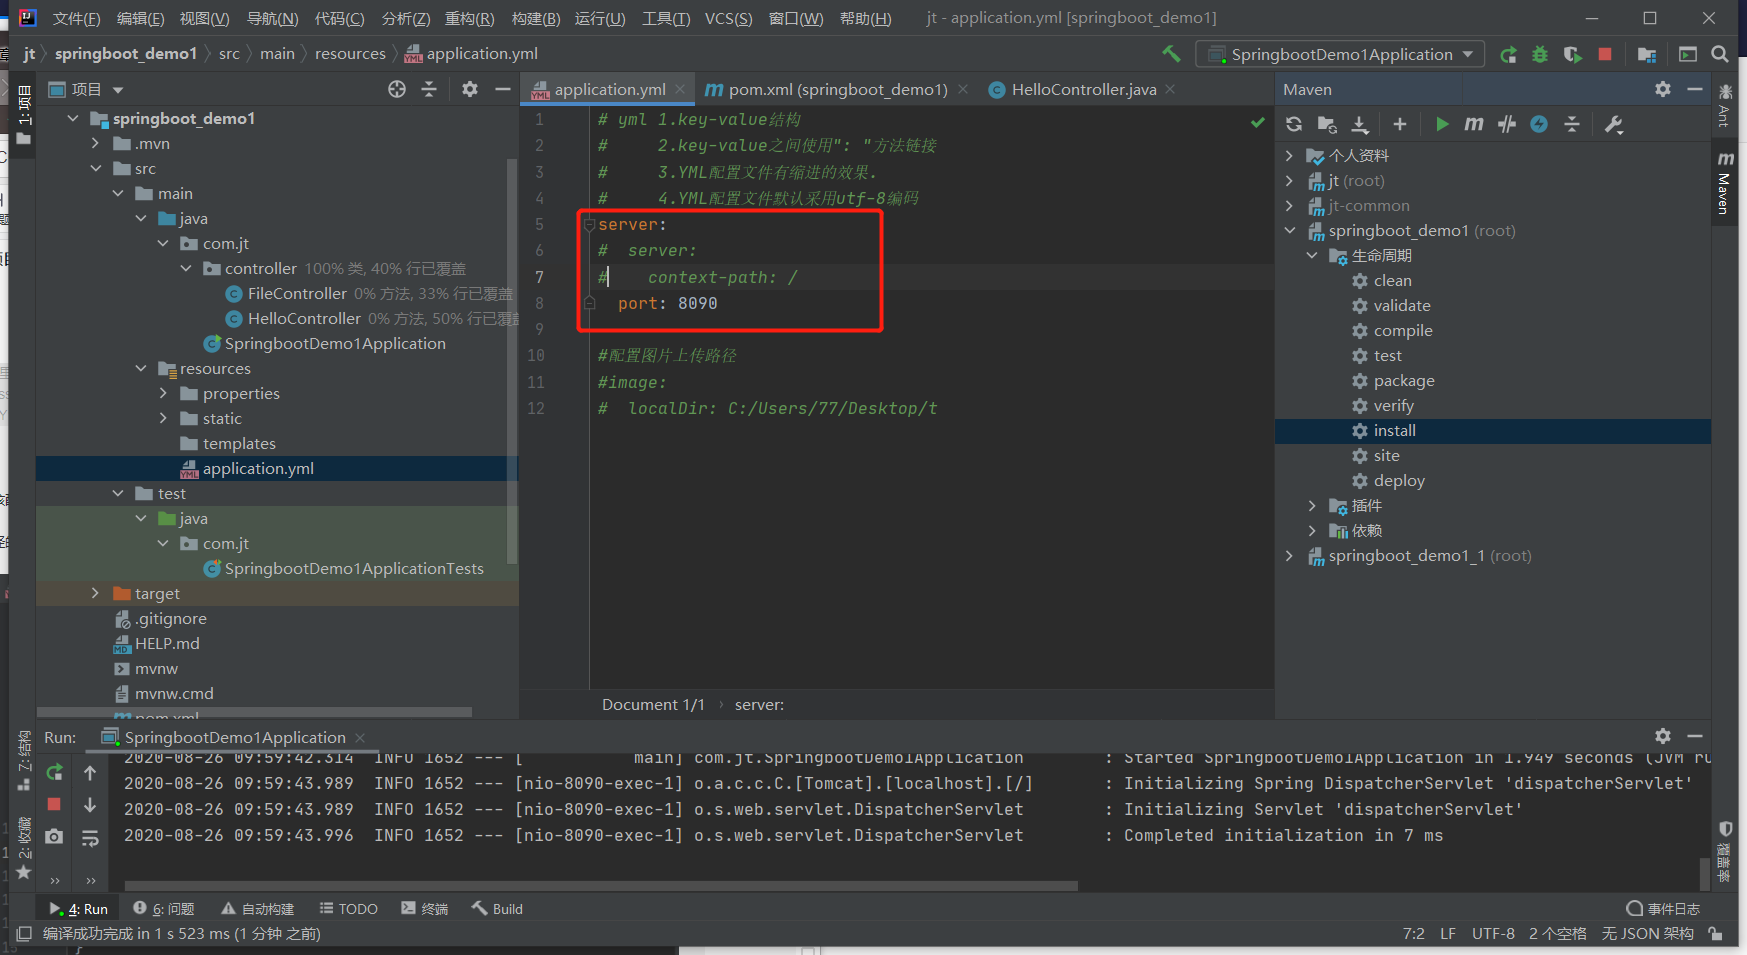Run the selected Maven build
1747x955 pixels.
pos(1442,124)
